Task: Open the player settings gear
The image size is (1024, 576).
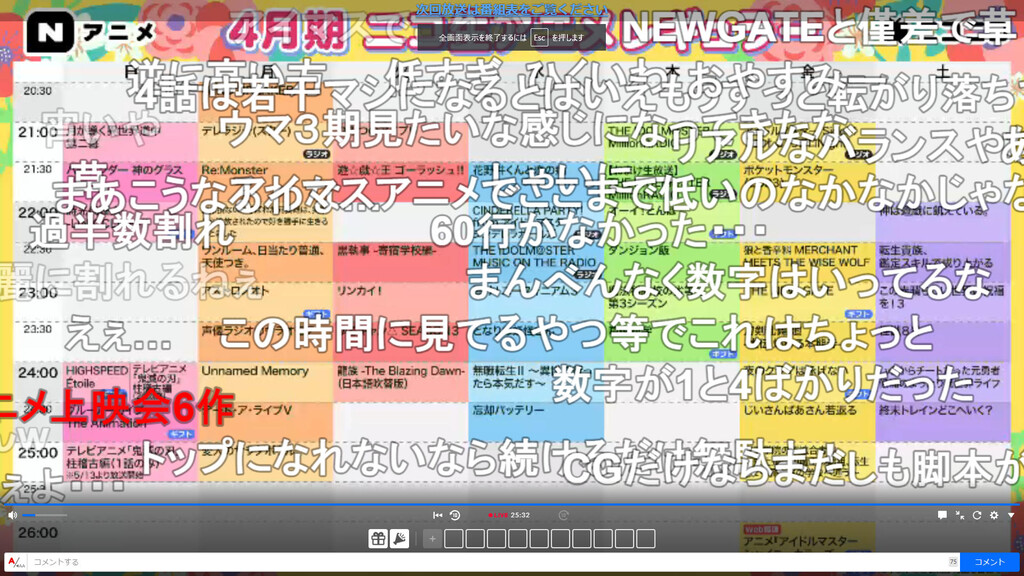Action: [x=994, y=515]
